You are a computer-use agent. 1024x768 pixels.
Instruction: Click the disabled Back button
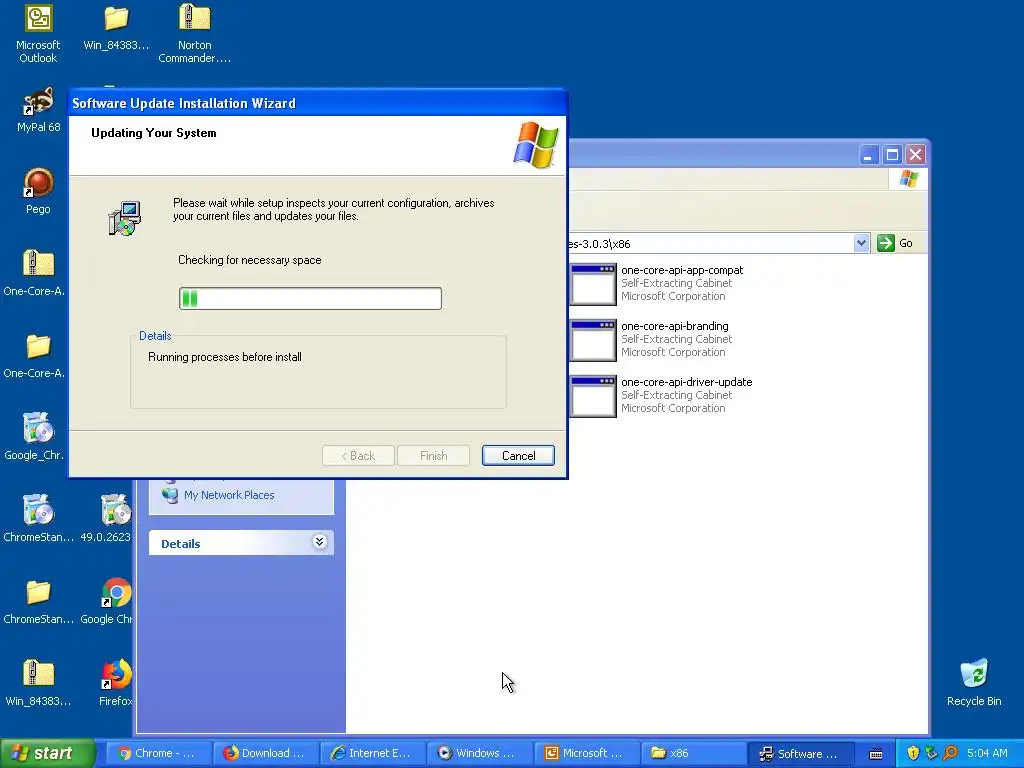coord(358,455)
